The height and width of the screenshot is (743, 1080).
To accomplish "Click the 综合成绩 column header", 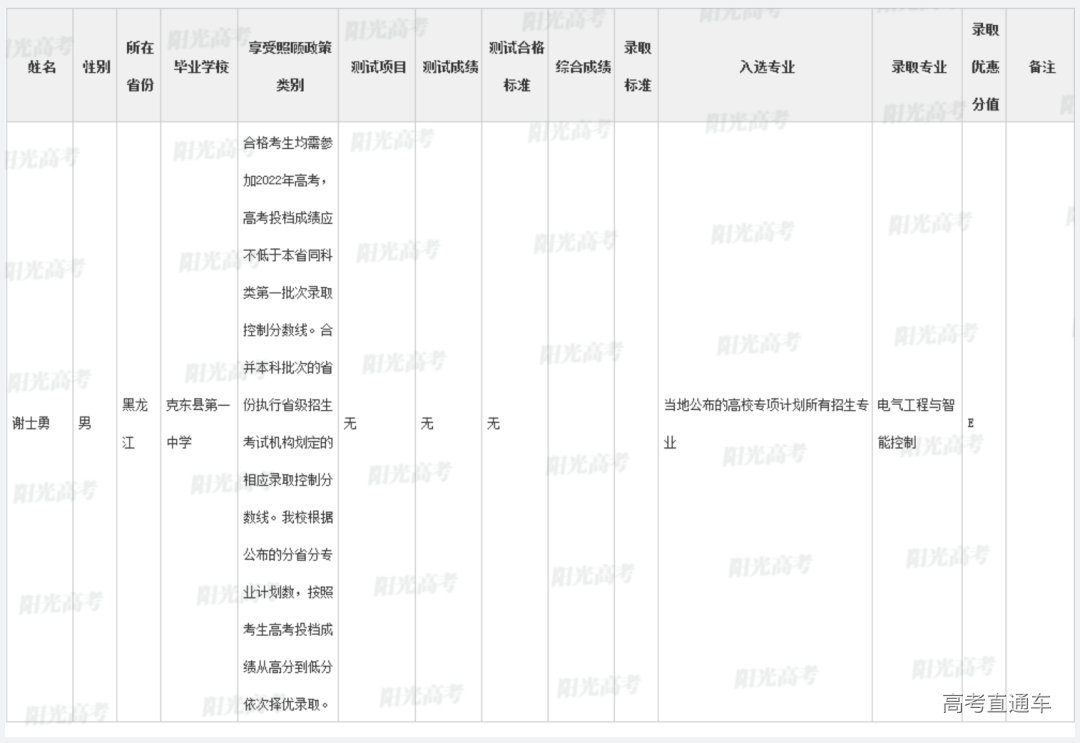I will tap(582, 67).
